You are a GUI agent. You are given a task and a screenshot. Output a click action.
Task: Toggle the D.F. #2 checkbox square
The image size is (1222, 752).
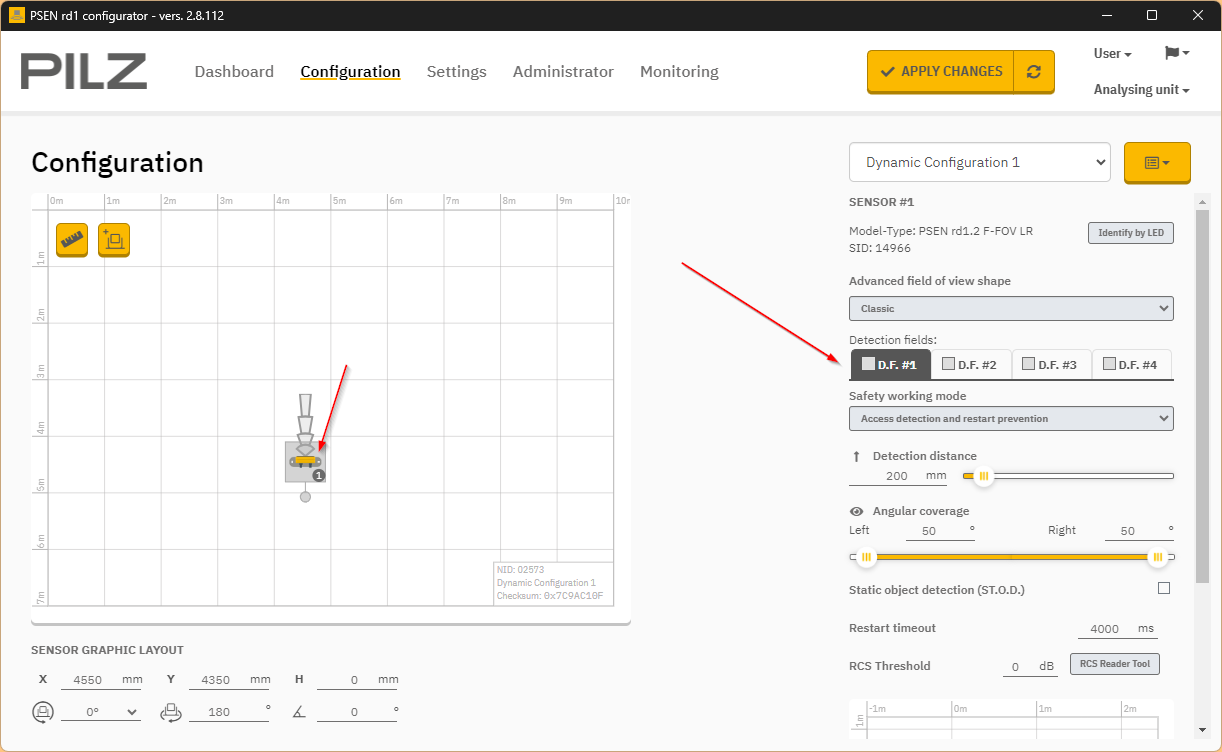click(x=949, y=364)
